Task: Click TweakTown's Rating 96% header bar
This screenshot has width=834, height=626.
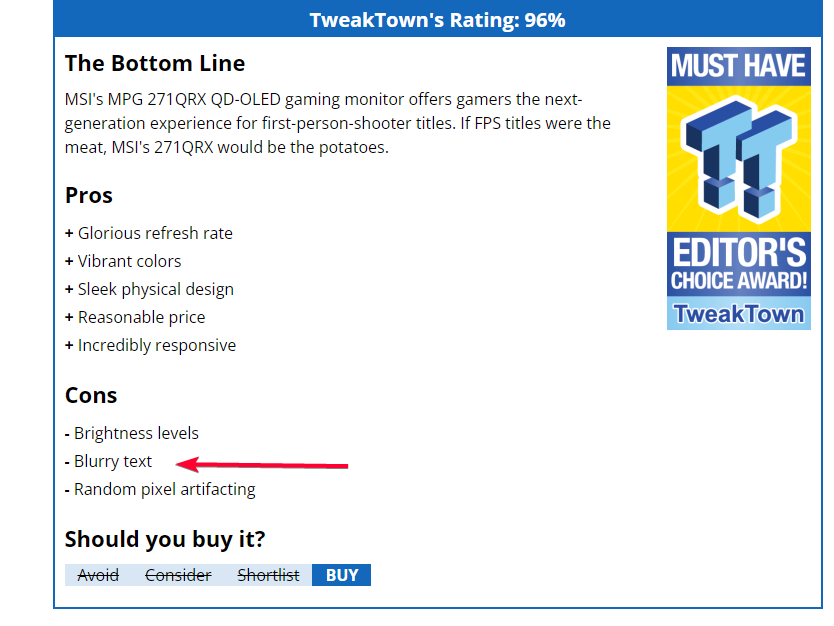Action: (438, 19)
